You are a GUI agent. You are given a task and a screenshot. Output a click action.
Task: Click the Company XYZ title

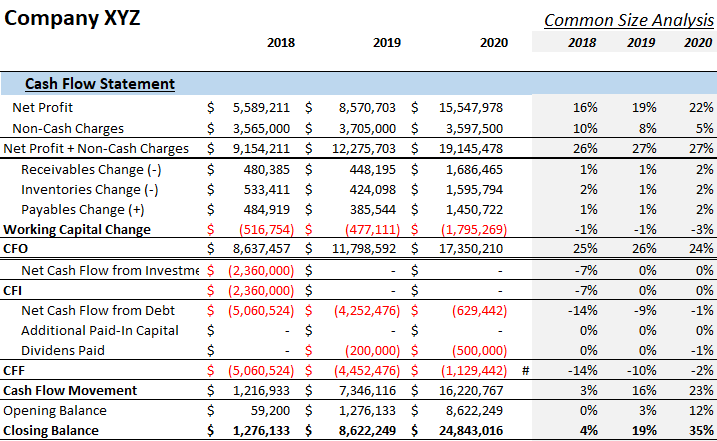(72, 18)
